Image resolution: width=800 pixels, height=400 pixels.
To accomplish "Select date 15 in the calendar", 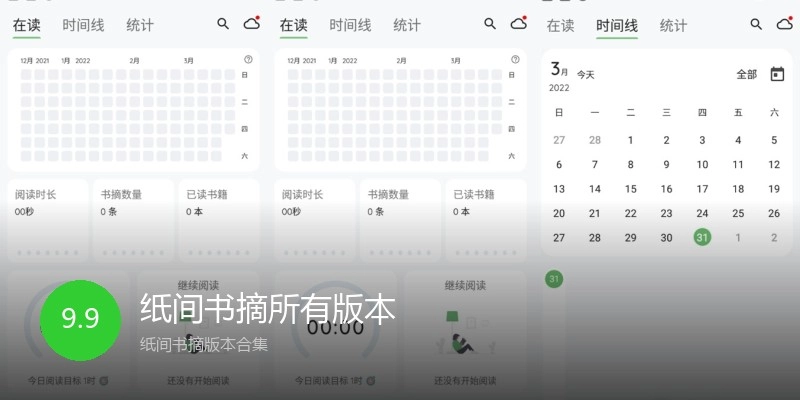I will tap(631, 189).
